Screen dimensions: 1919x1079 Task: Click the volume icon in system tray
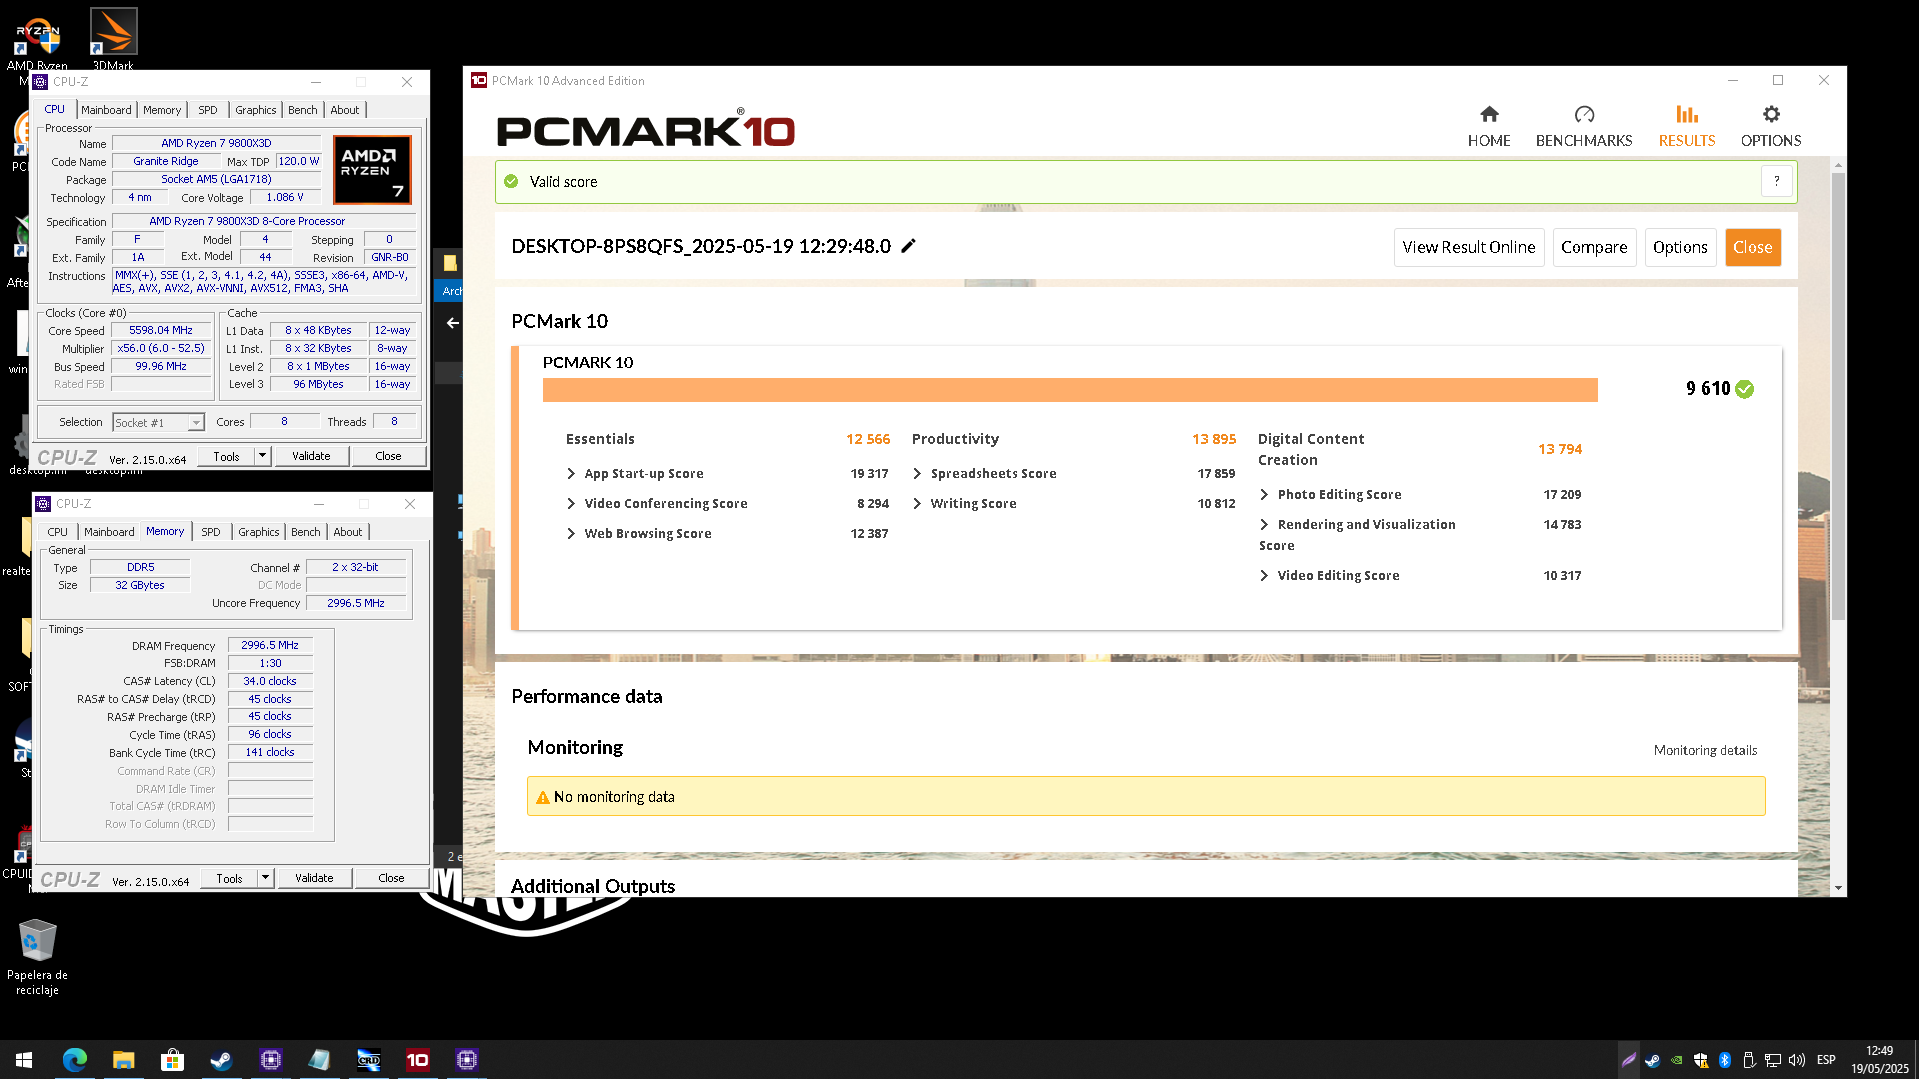[1797, 1059]
